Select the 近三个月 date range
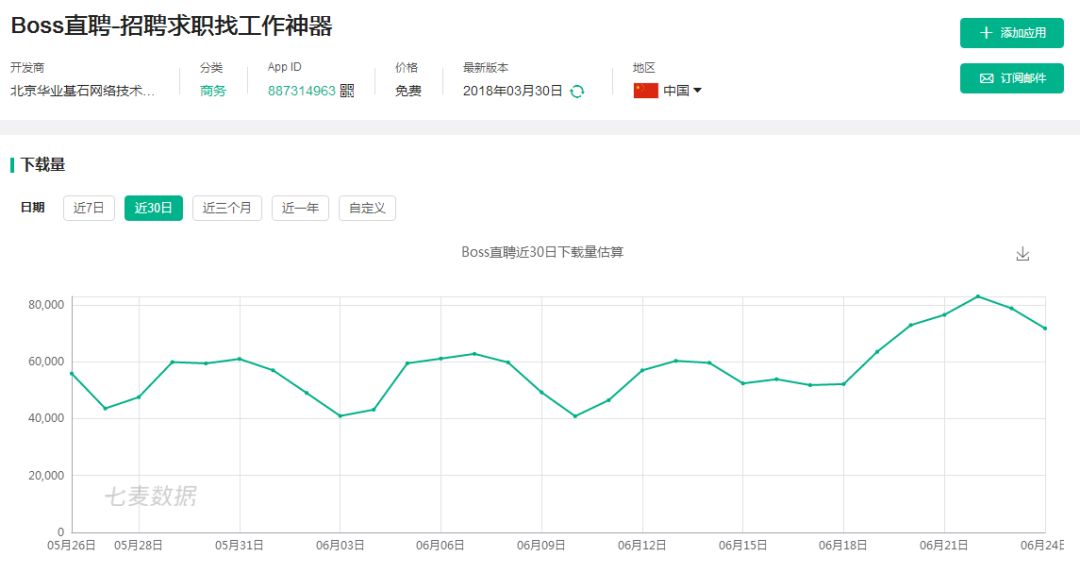Screen dimensions: 1080x573 (227, 208)
